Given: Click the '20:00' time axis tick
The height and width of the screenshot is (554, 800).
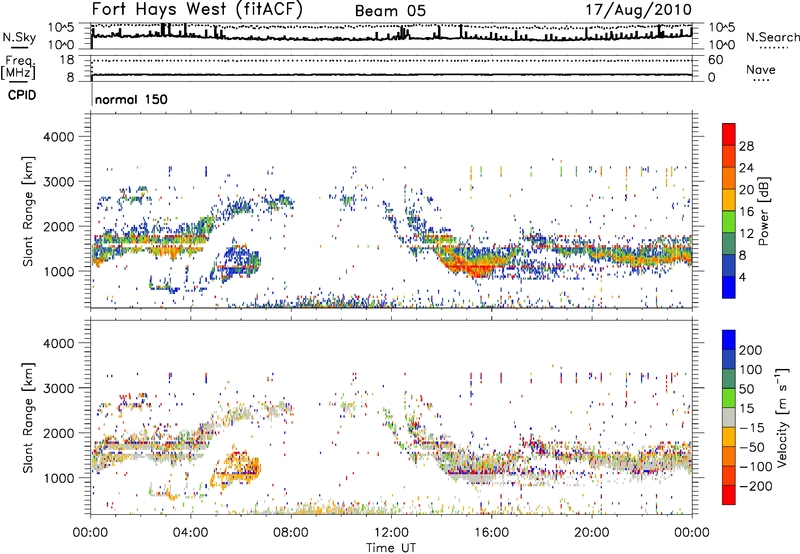Looking at the screenshot, I should pyautogui.click(x=591, y=533).
